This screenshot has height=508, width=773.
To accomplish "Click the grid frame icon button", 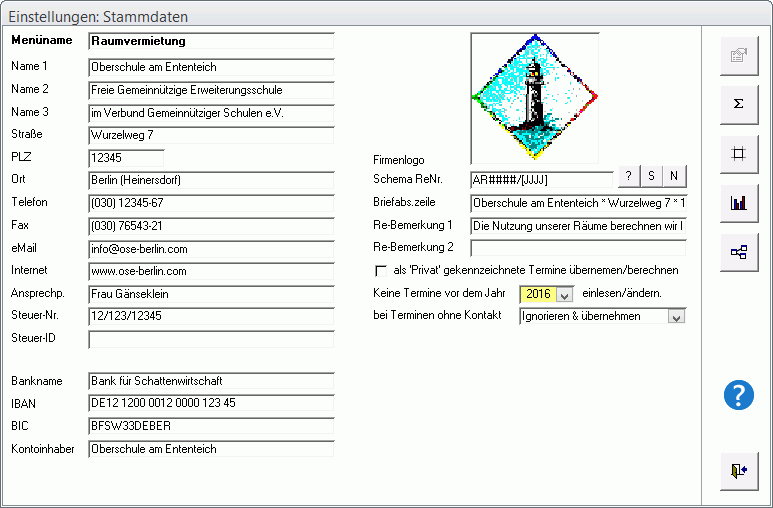I will 739,153.
